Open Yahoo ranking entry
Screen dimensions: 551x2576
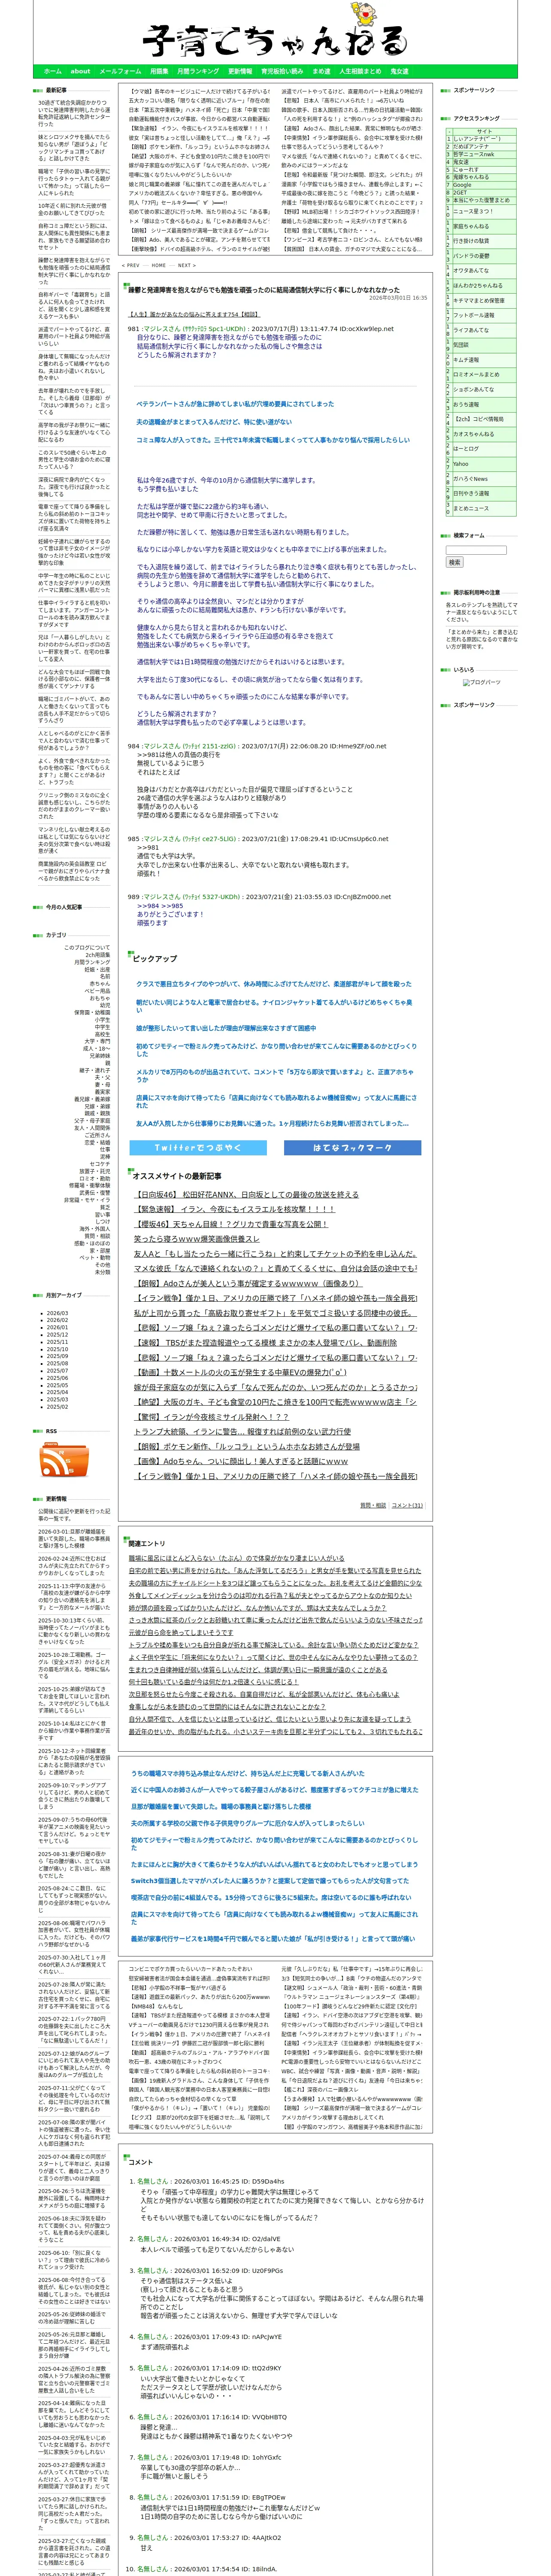pyautogui.click(x=460, y=464)
